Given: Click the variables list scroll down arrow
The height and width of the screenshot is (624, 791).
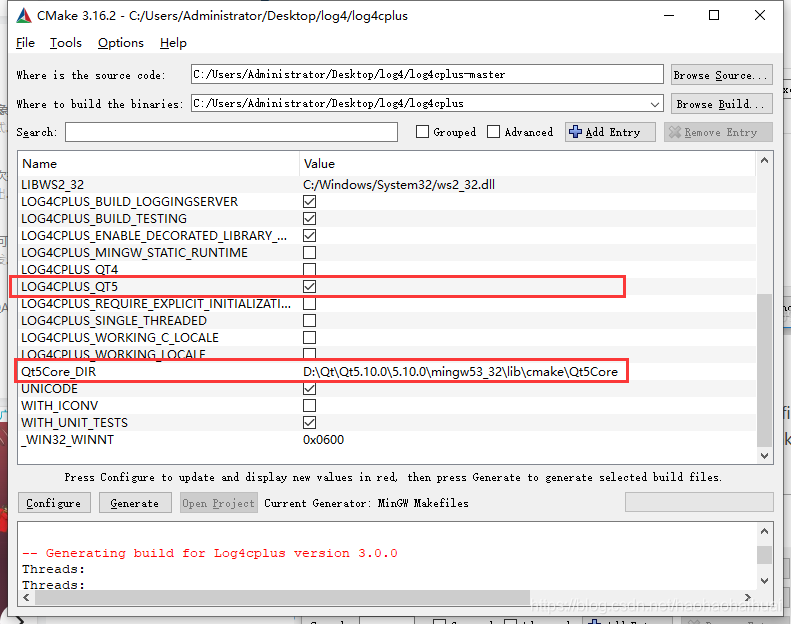Looking at the screenshot, I should point(764,456).
